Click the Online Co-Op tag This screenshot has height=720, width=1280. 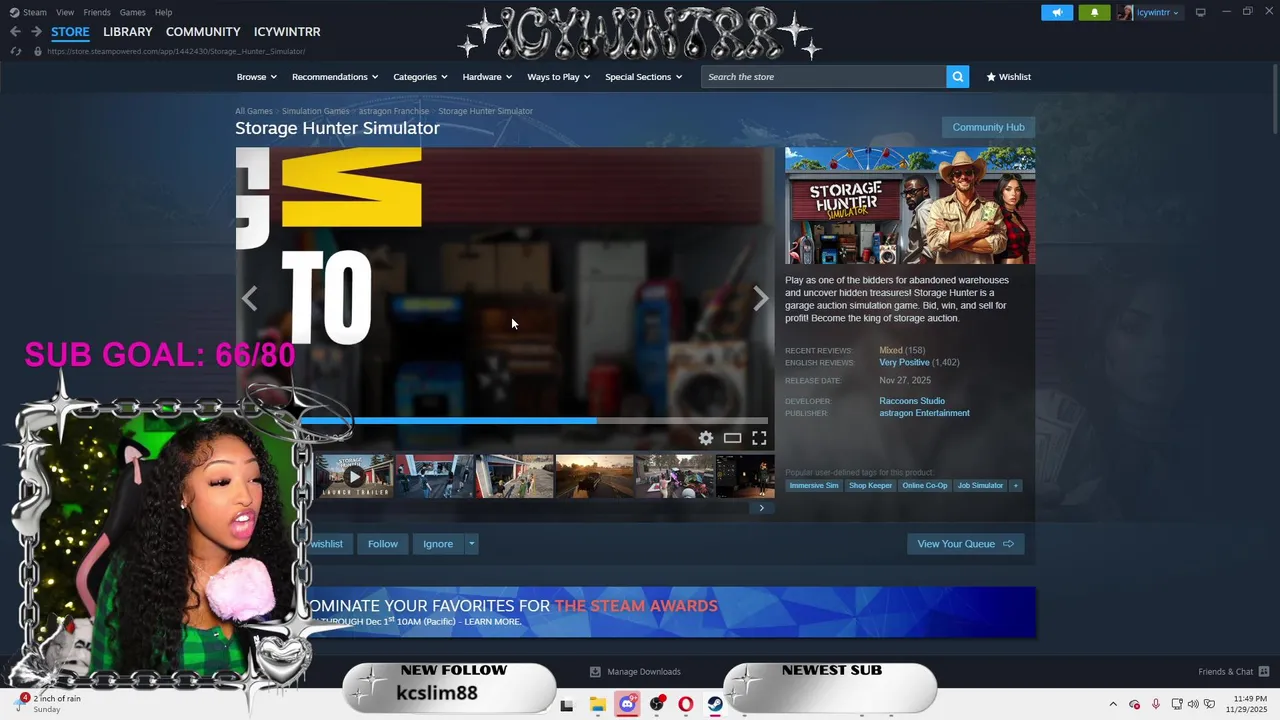coord(925,486)
